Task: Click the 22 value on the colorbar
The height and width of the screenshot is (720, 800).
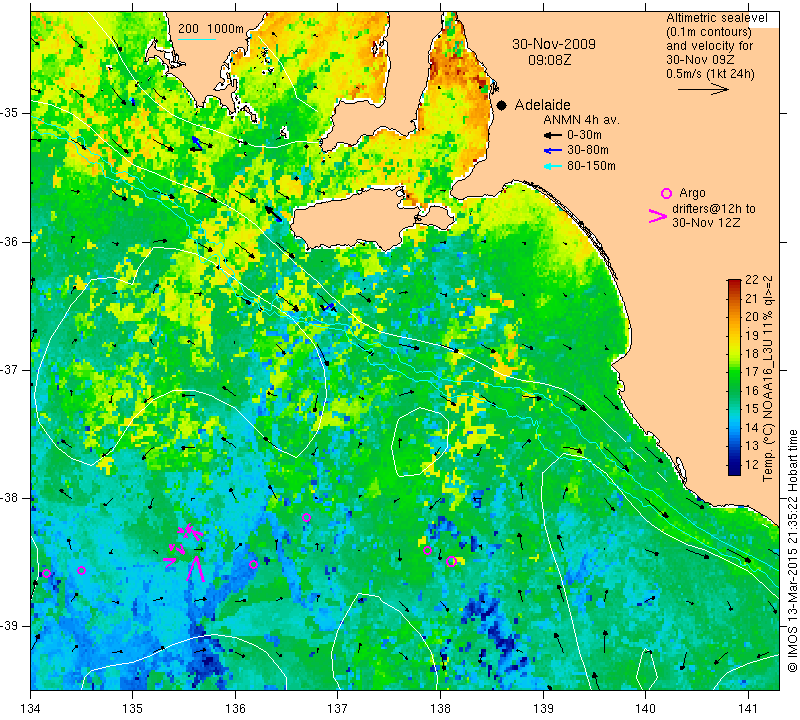Action: coord(752,280)
